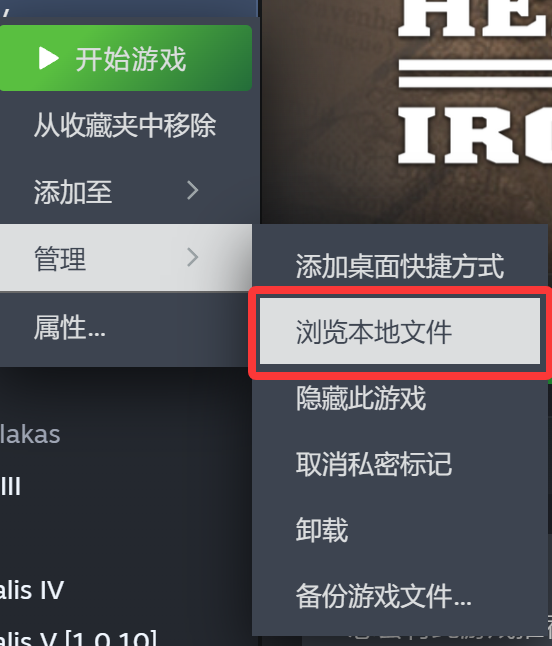This screenshot has height=646, width=552.
Task: Open the 添加至 submenu entry
Action: pyautogui.click(x=126, y=191)
